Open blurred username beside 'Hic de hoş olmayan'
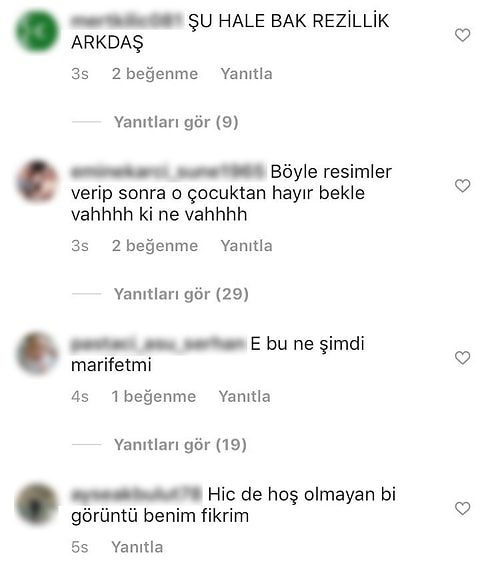 [x=137, y=494]
